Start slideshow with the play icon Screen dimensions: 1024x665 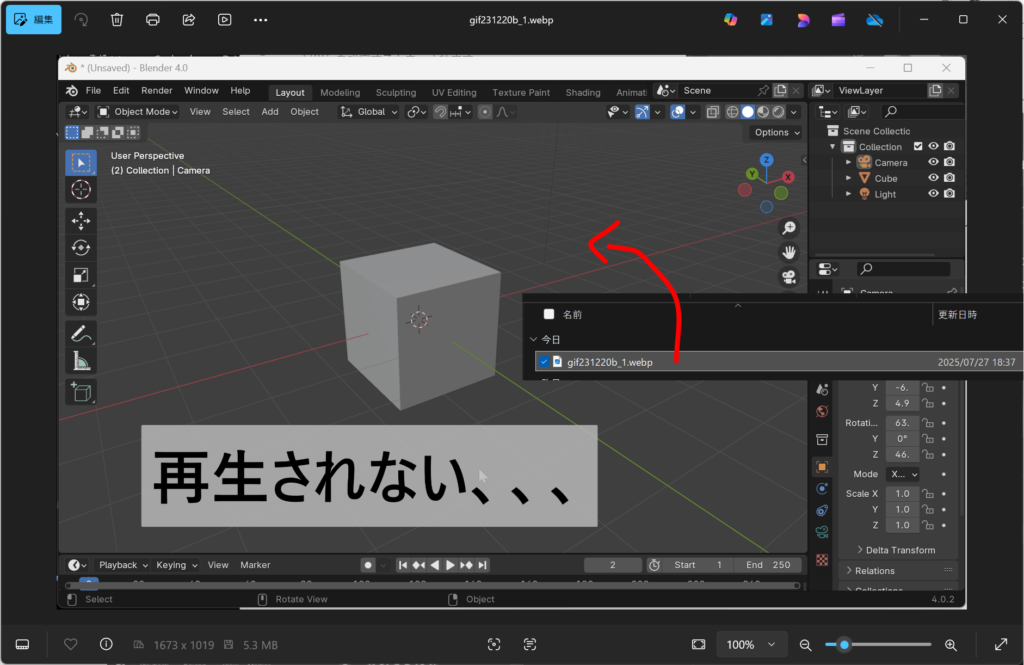click(x=225, y=19)
